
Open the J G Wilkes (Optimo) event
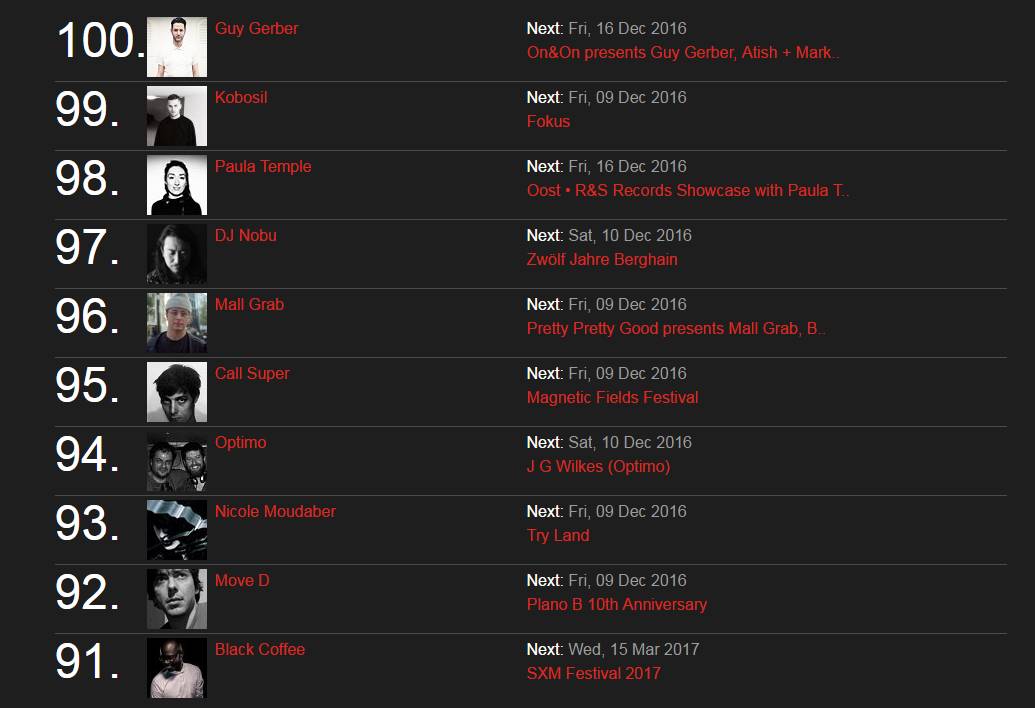pyautogui.click(x=598, y=466)
